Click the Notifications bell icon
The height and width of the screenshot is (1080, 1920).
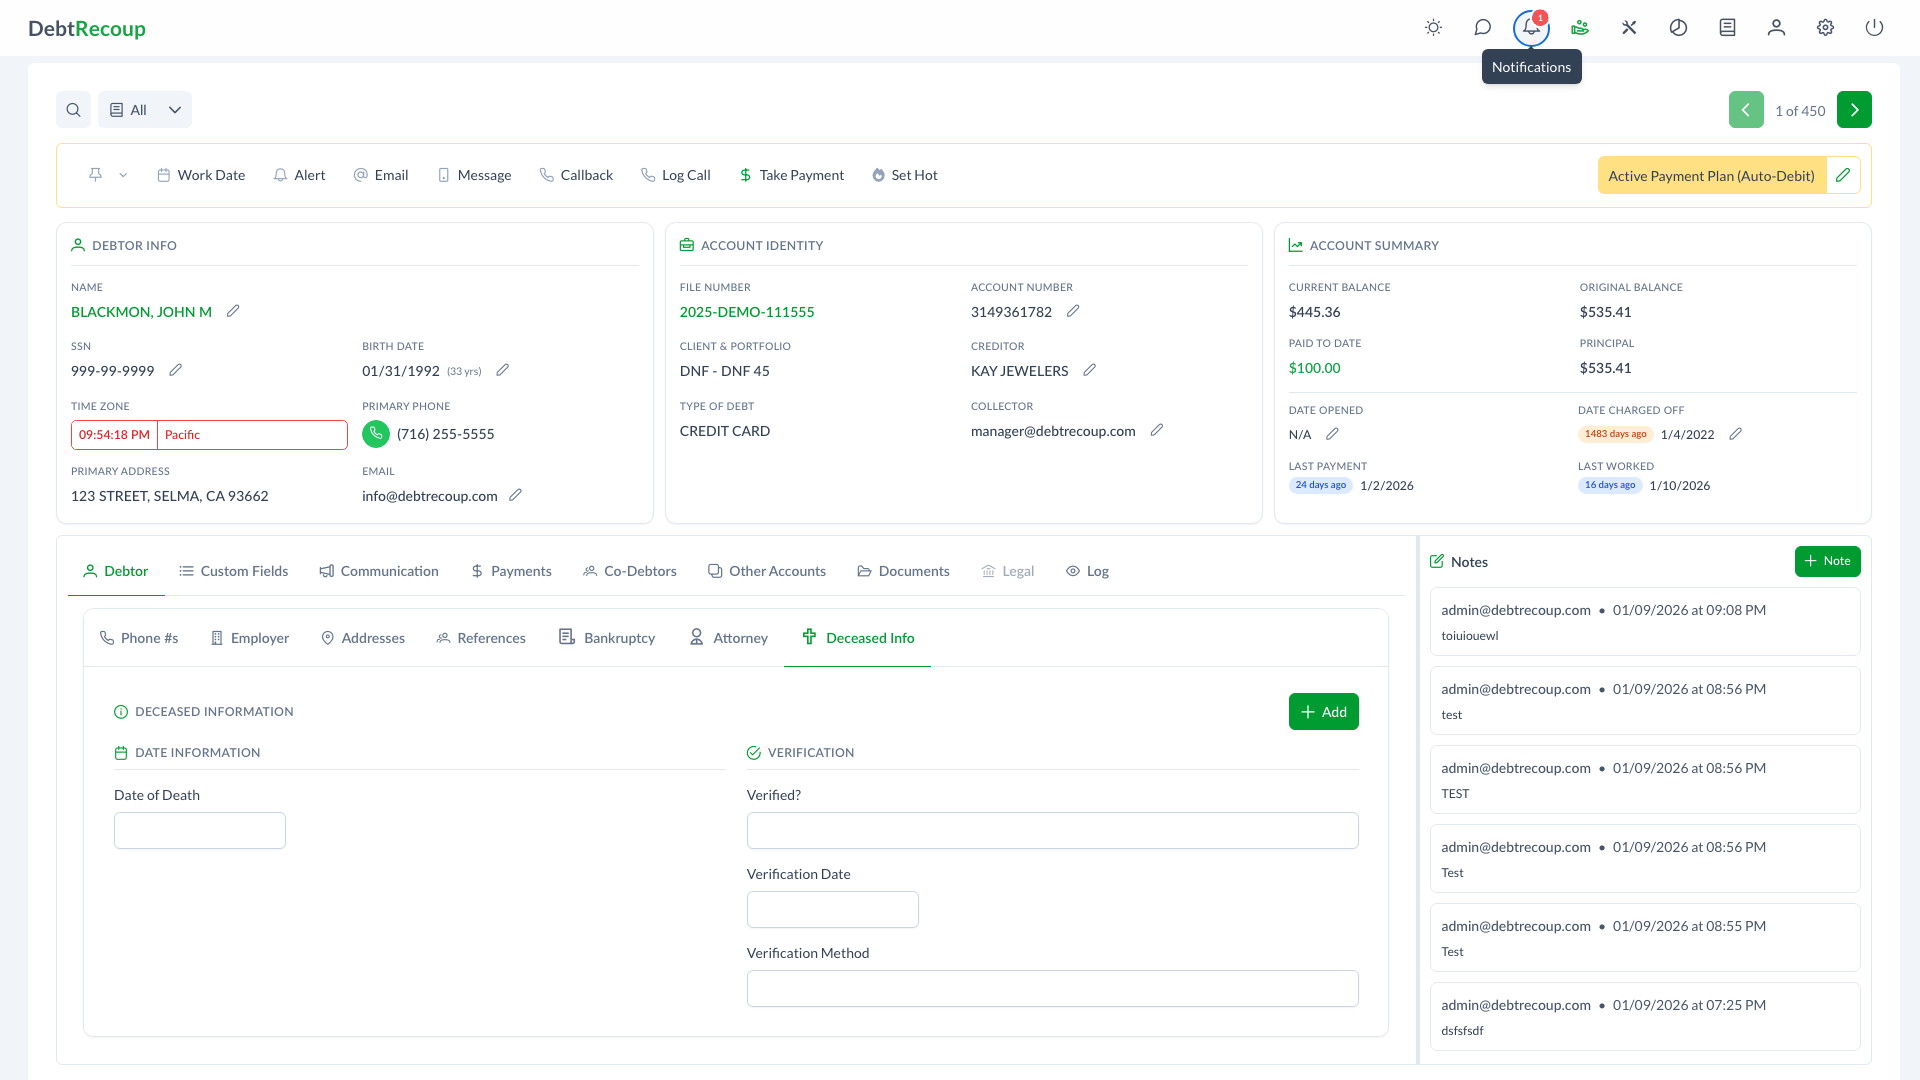(x=1531, y=28)
